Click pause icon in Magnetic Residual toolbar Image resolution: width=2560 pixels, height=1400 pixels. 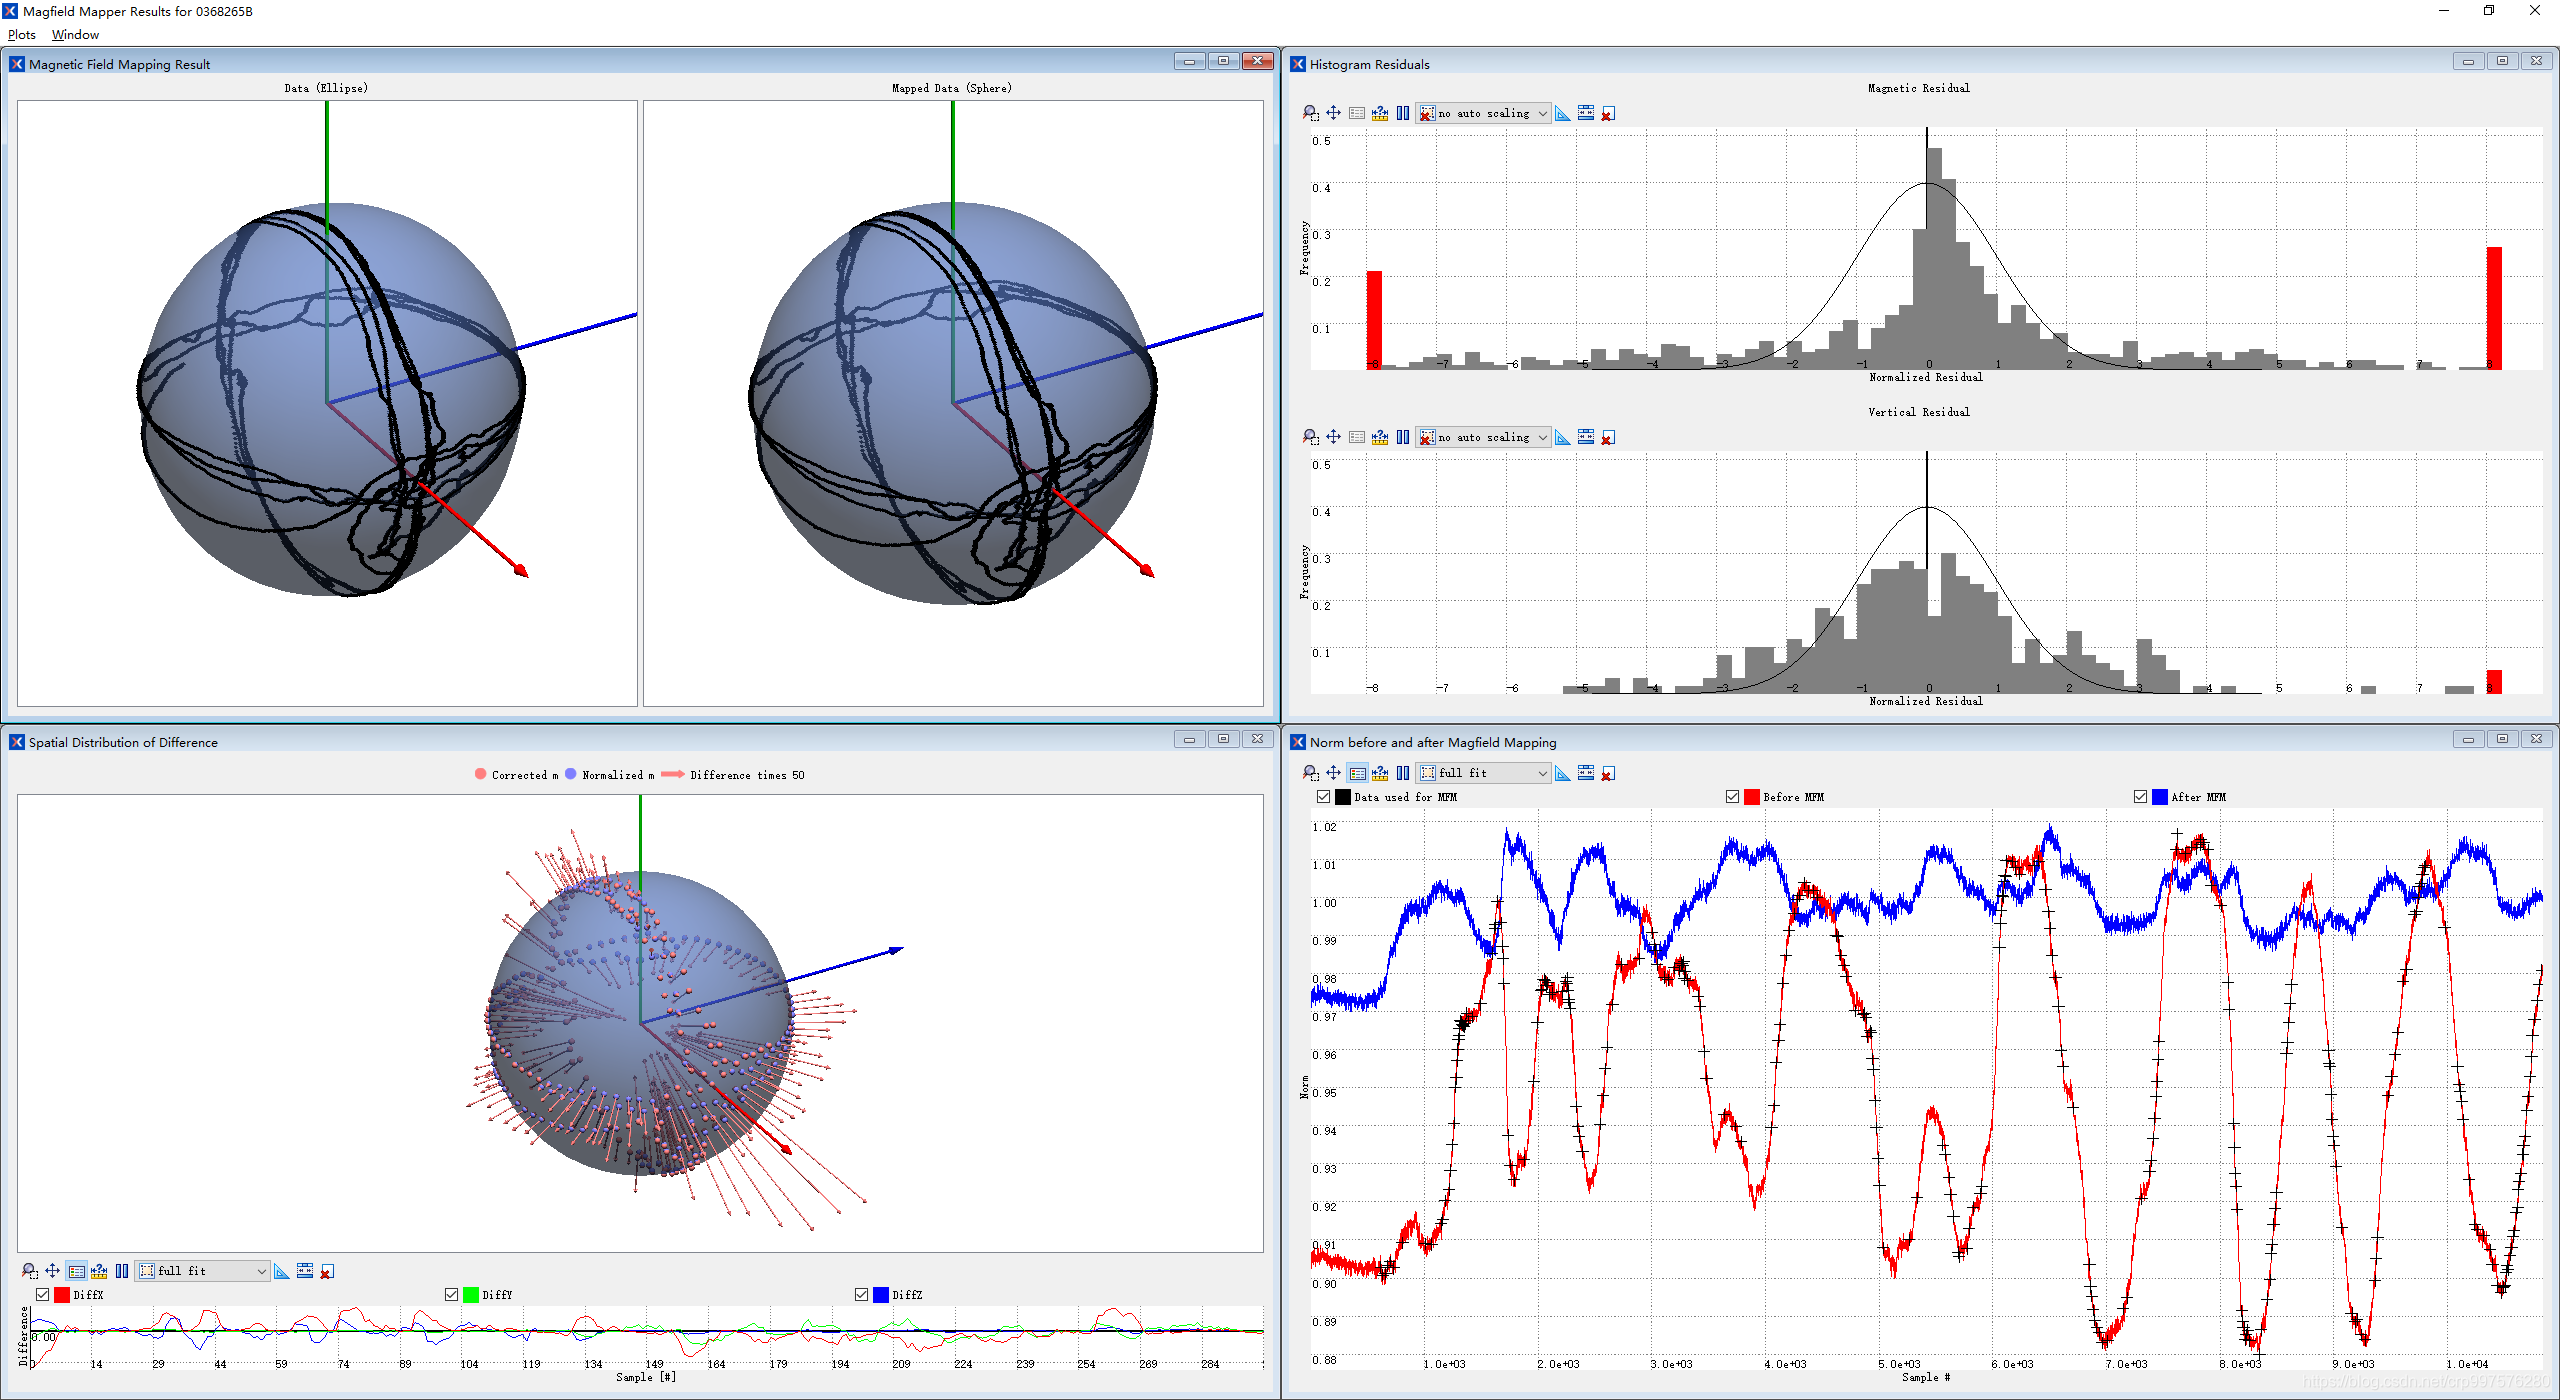coord(1403,113)
